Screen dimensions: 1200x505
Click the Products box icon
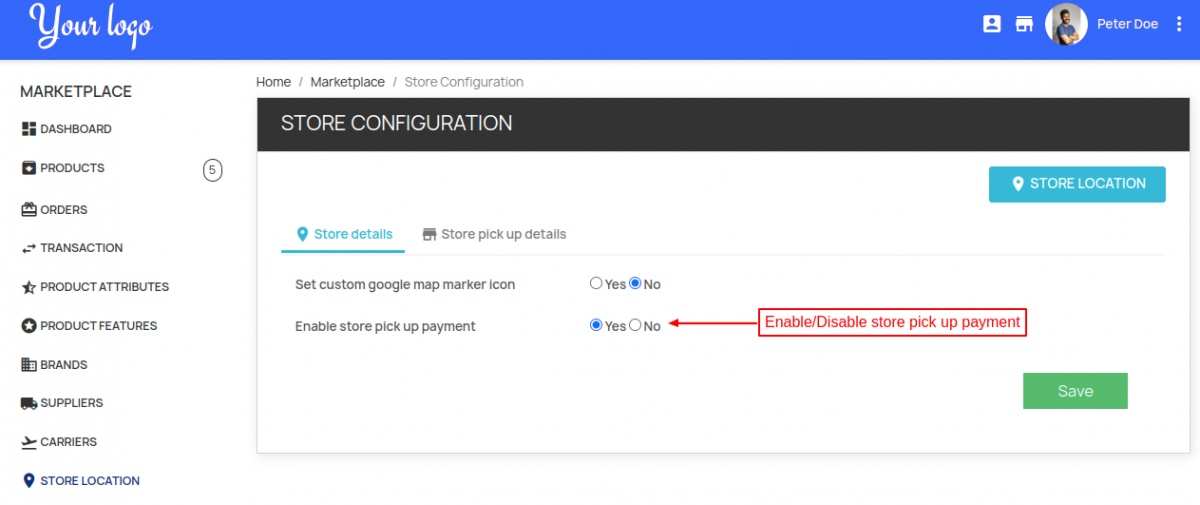point(29,168)
